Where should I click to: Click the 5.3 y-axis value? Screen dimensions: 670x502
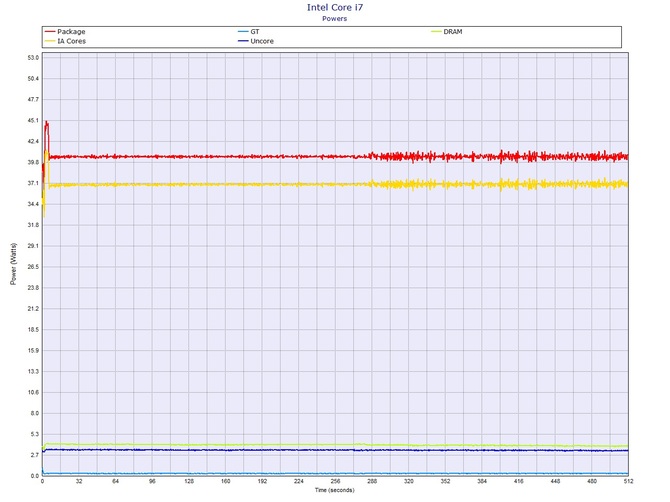(x=35, y=434)
